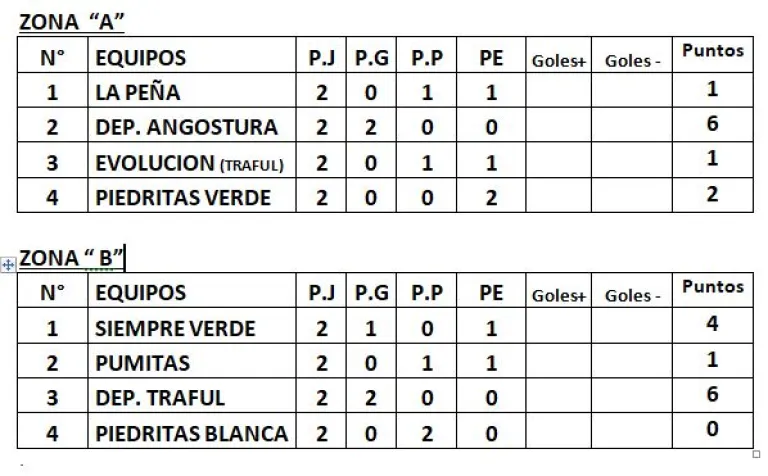The height and width of the screenshot is (476, 768).
Task: Click the table move handle beside ZONA B
Action: (x=8, y=265)
